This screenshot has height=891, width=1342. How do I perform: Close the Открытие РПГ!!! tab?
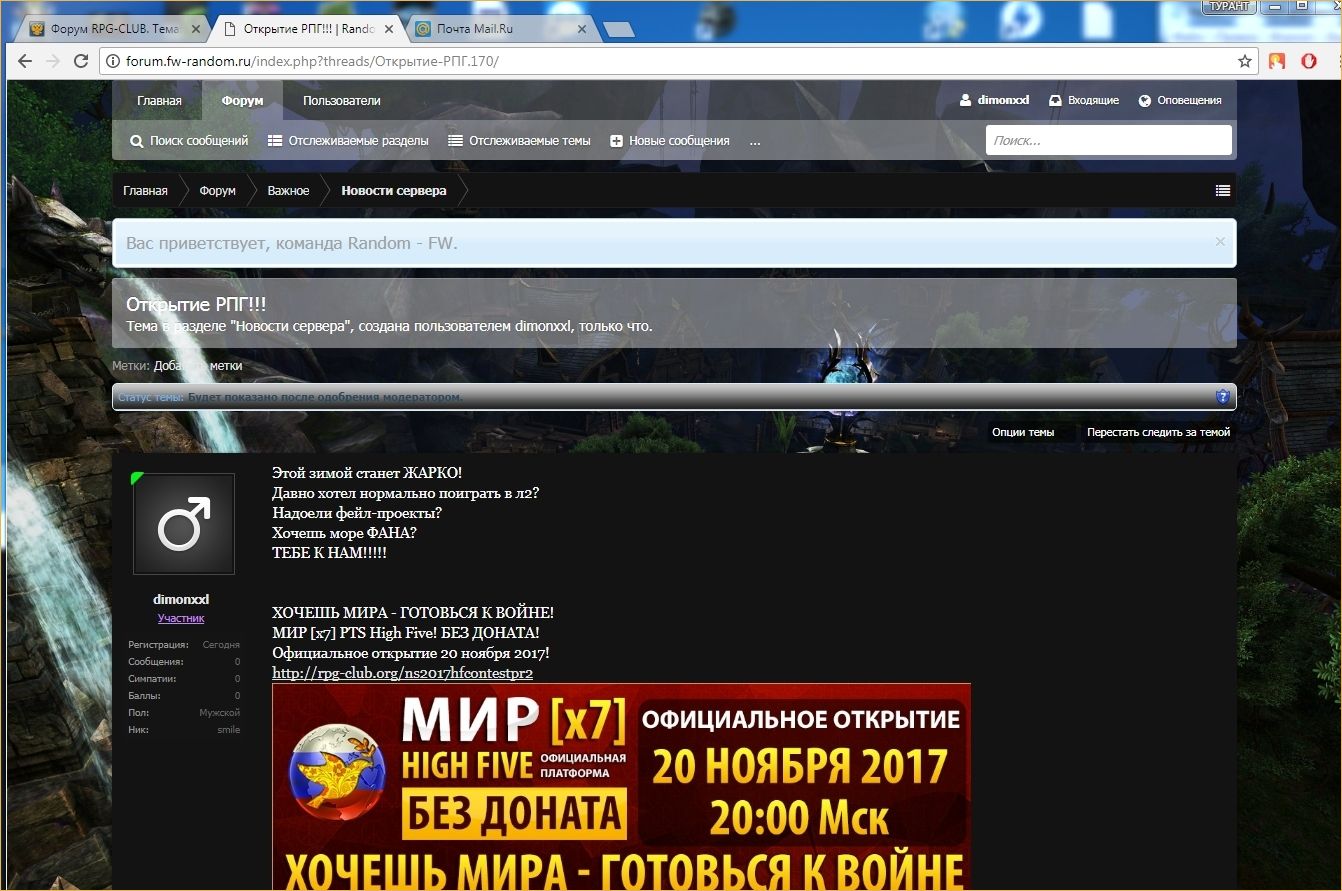pyautogui.click(x=389, y=30)
